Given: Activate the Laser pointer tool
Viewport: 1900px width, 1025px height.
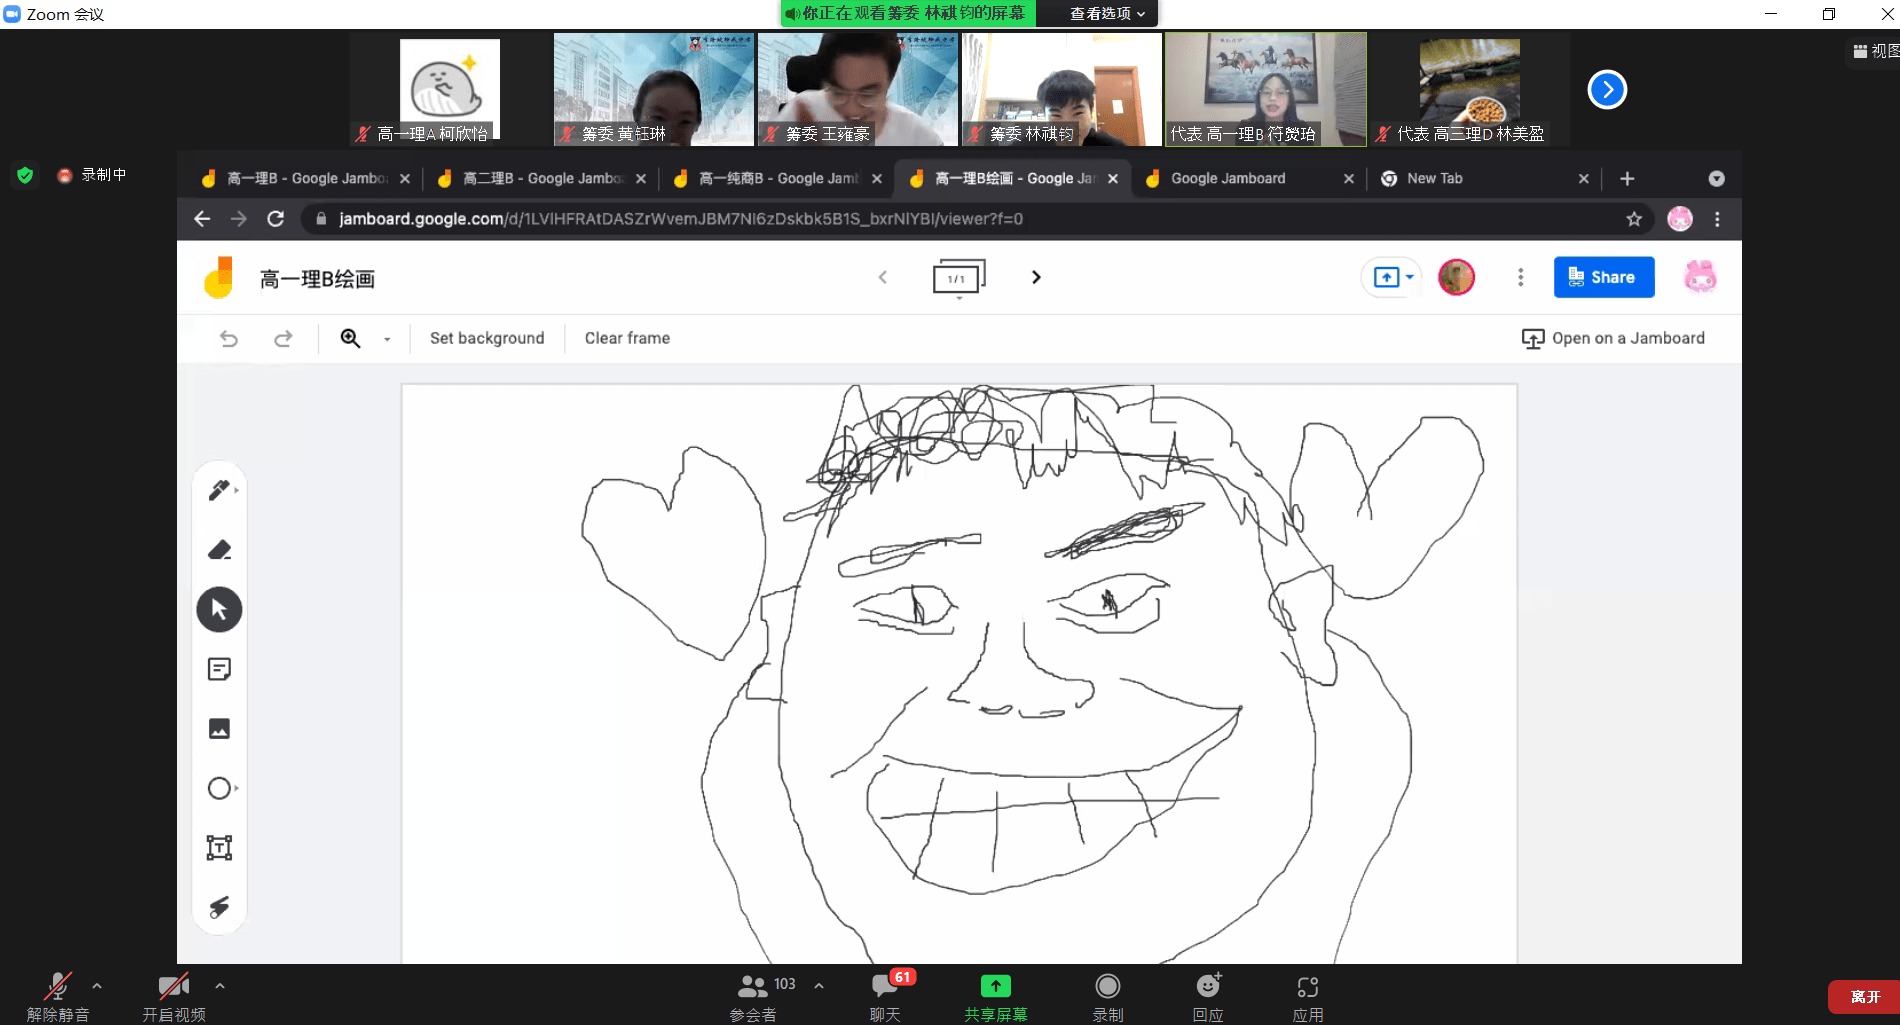Looking at the screenshot, I should [219, 907].
